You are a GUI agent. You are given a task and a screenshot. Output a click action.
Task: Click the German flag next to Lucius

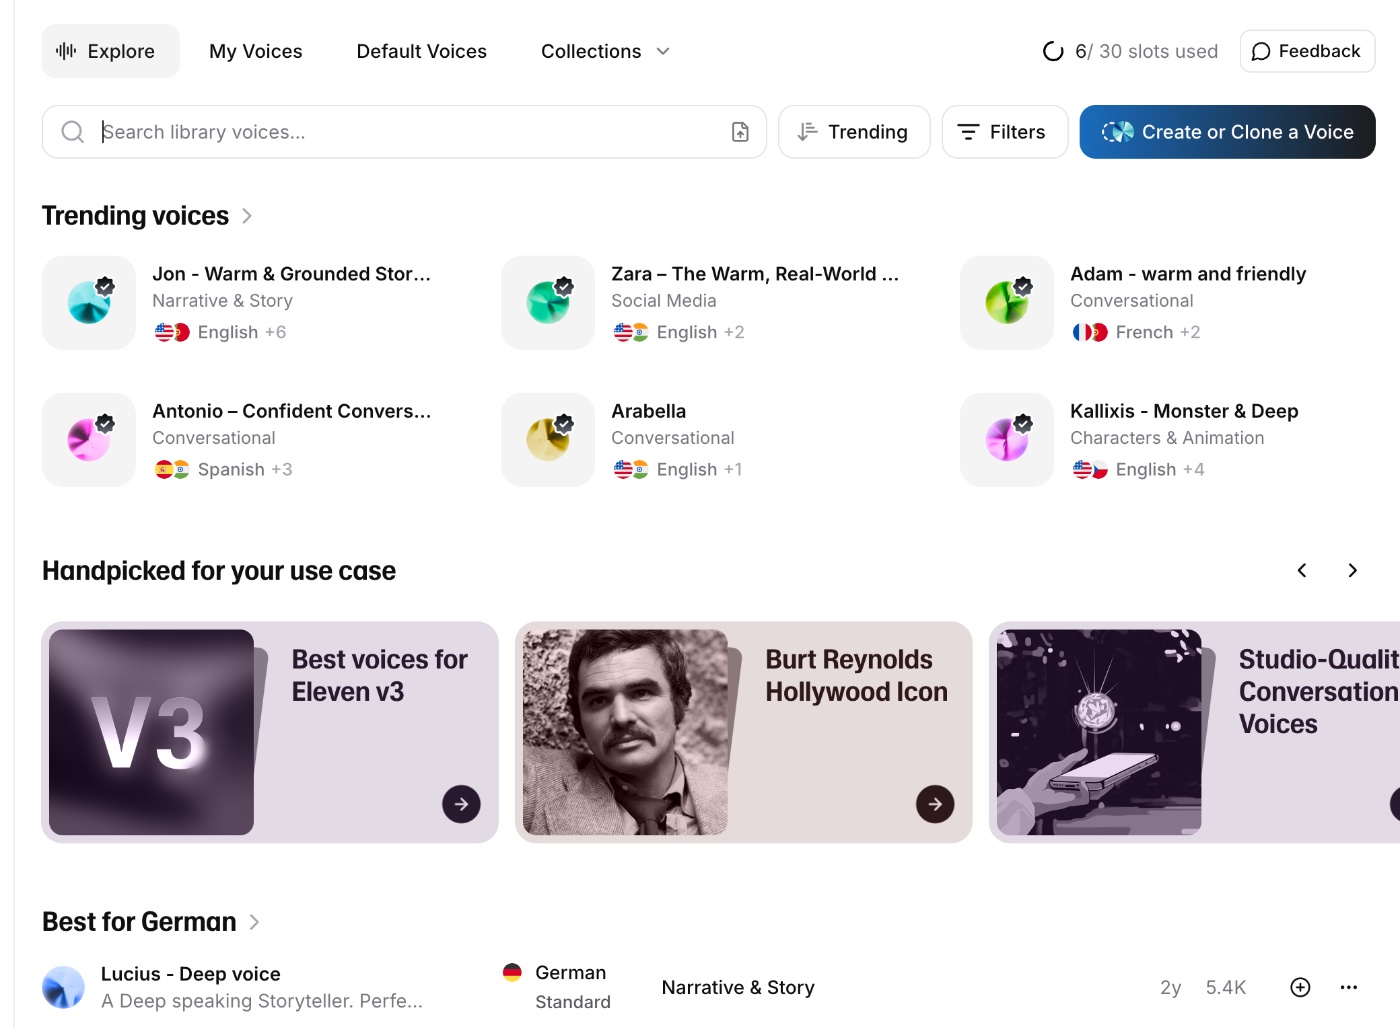(513, 970)
